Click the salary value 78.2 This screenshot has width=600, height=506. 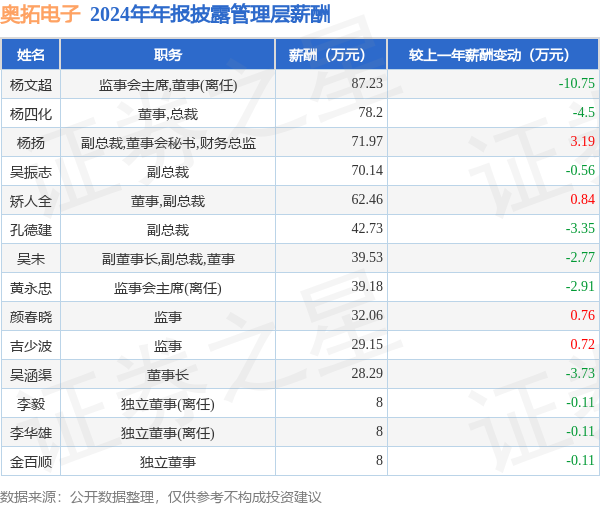point(370,112)
